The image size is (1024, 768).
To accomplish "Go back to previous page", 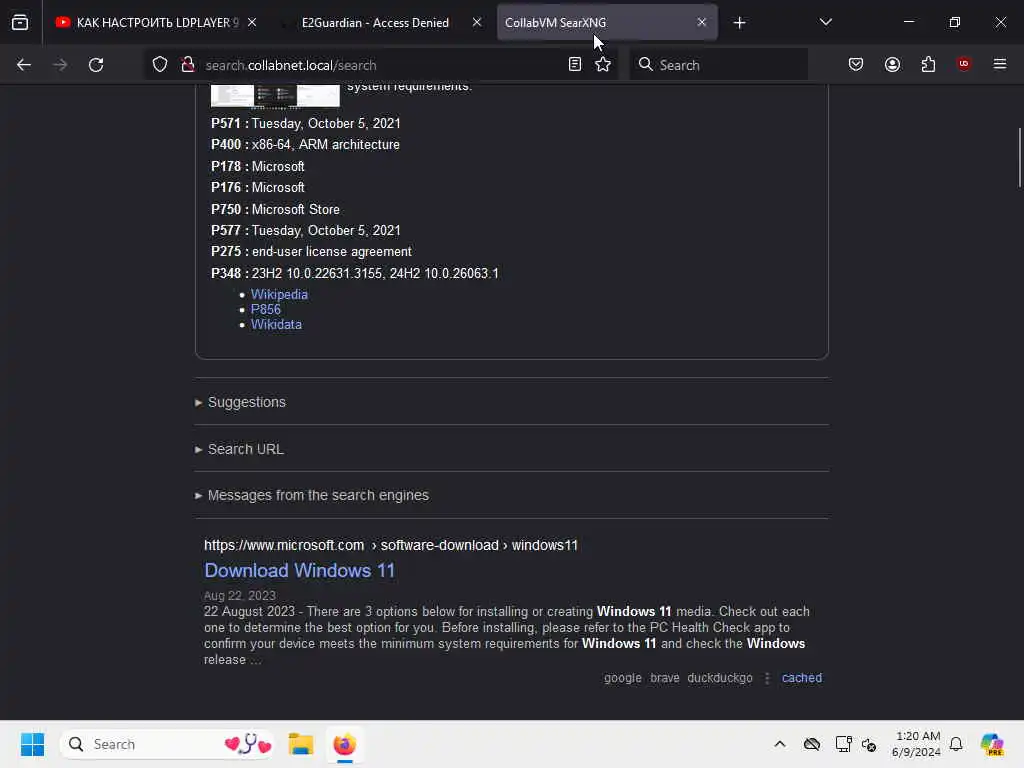I will pyautogui.click(x=24, y=65).
